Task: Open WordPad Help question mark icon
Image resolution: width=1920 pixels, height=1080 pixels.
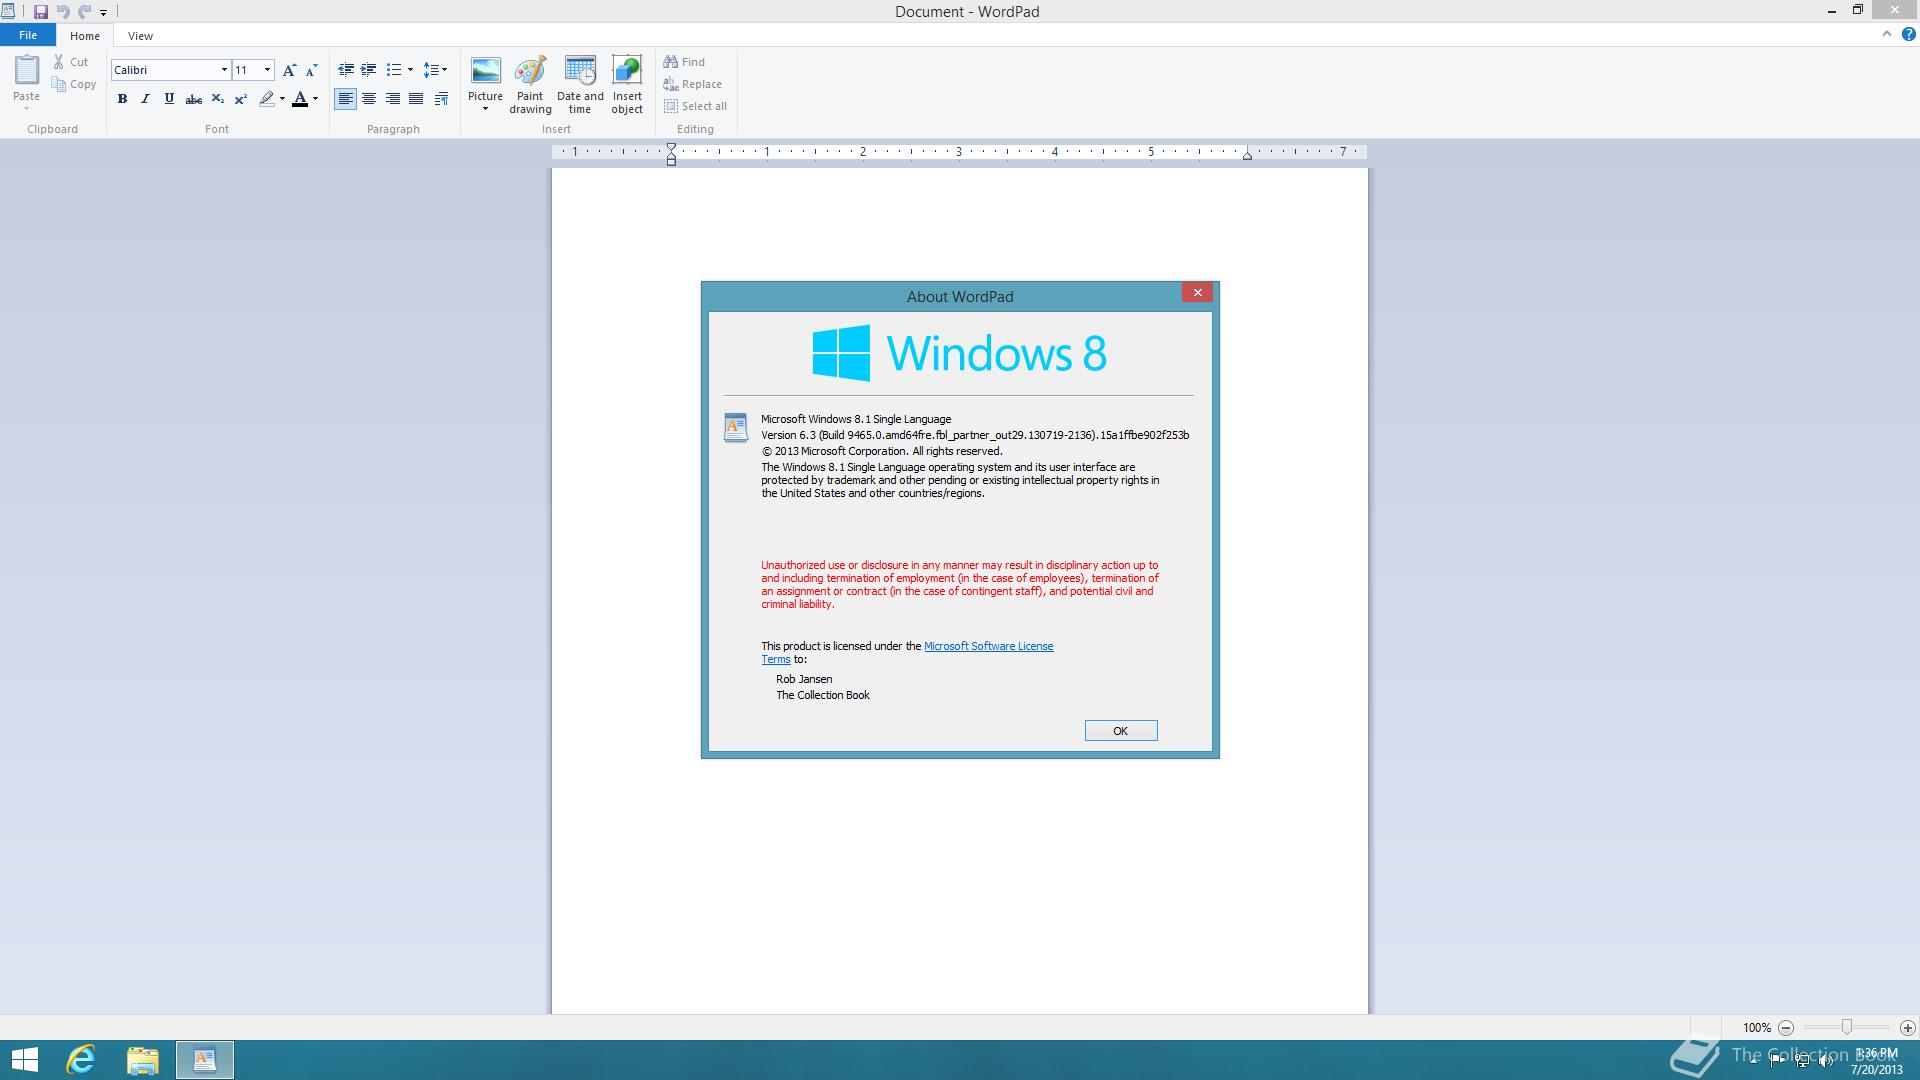Action: [1908, 34]
